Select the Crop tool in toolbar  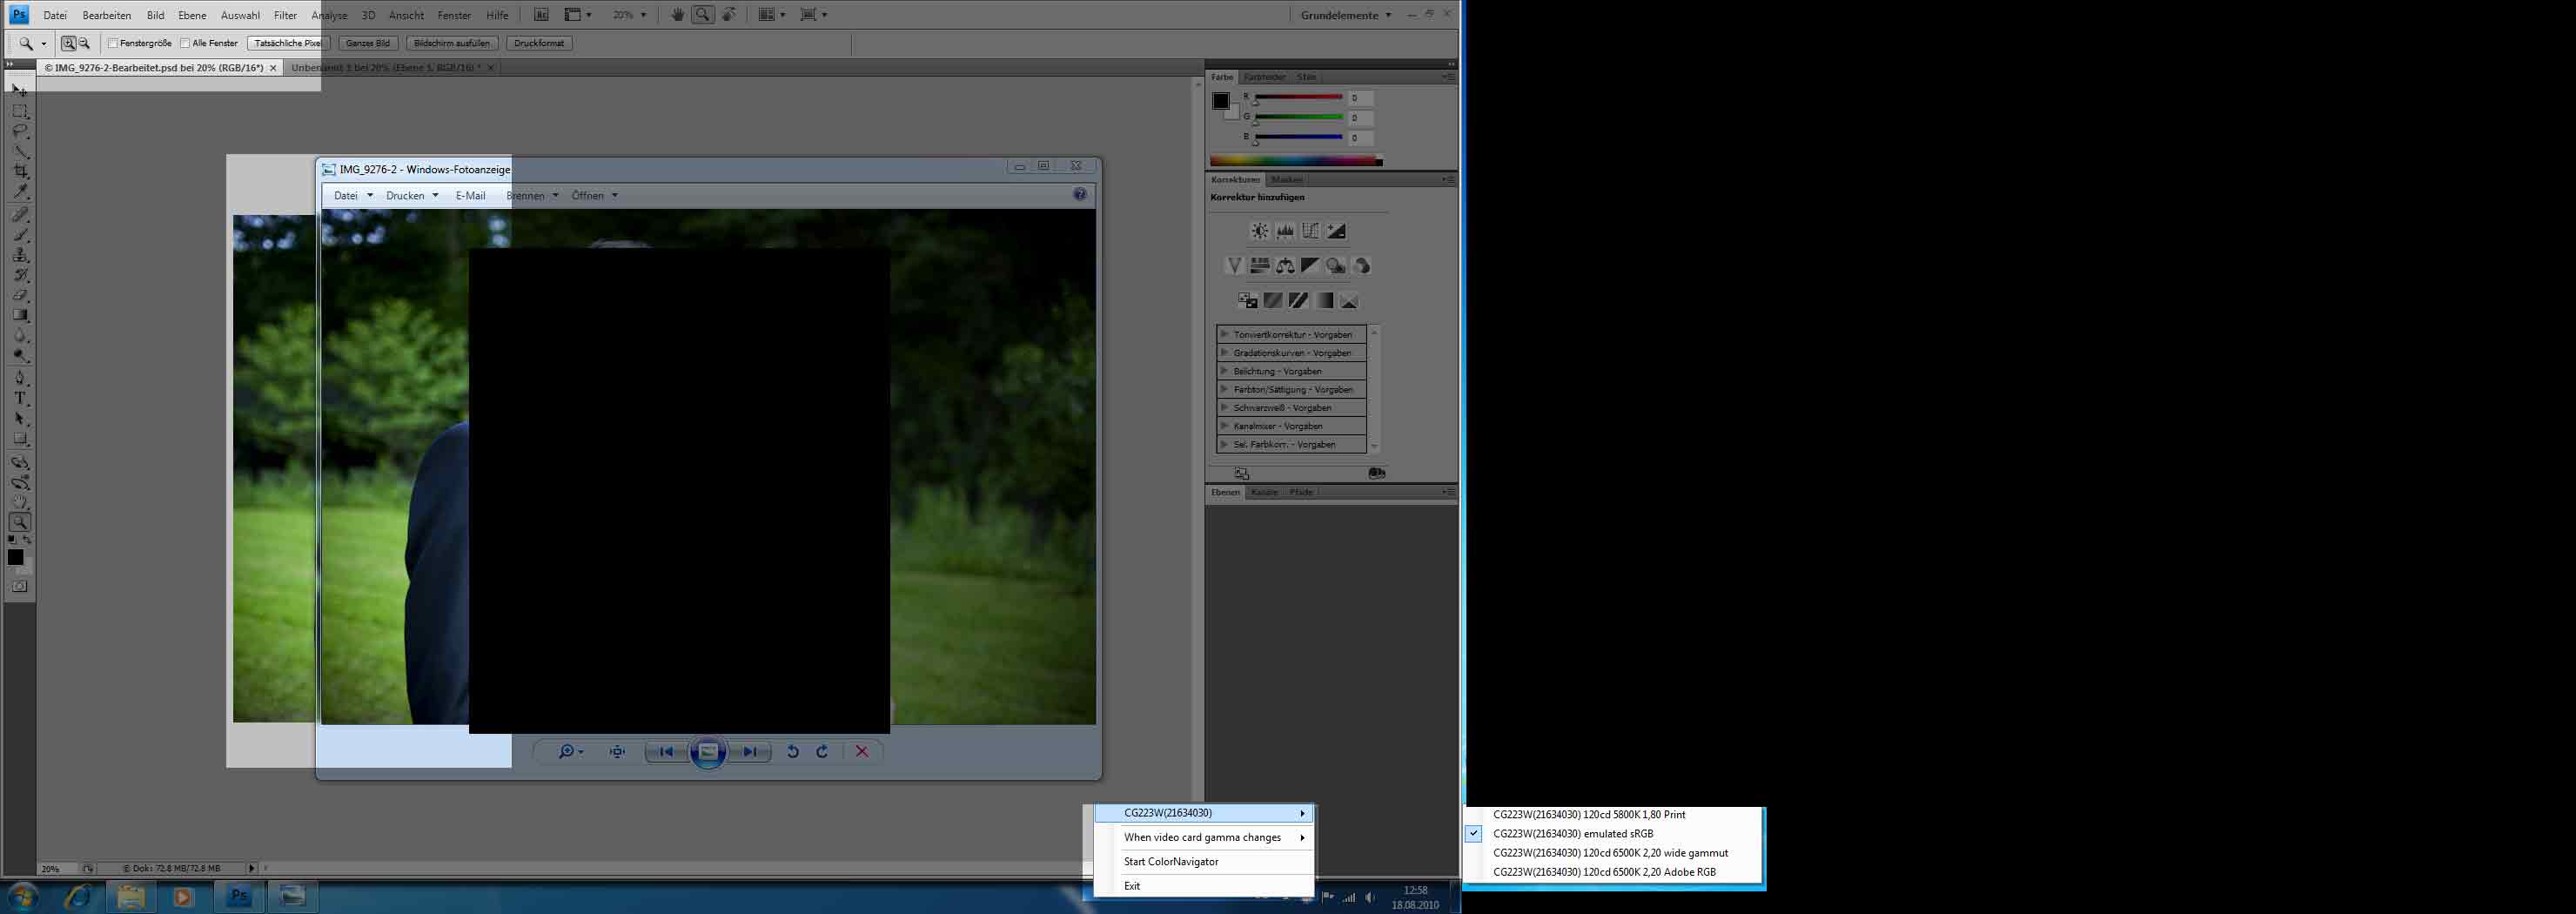(x=20, y=172)
